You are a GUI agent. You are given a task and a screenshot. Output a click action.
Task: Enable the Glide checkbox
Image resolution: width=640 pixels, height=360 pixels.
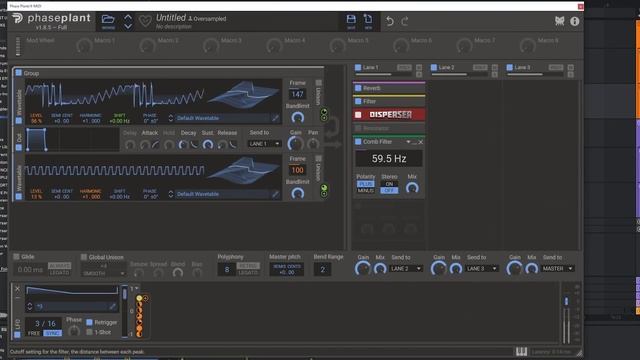click(x=16, y=257)
